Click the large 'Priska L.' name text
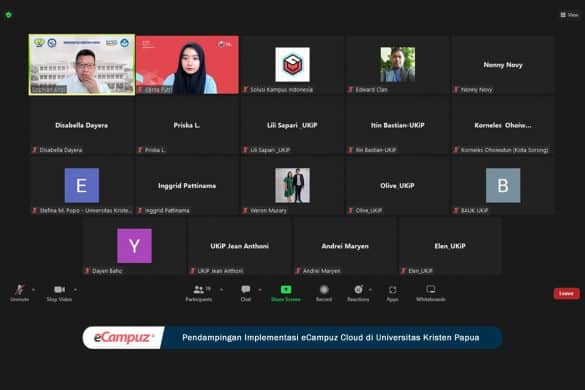The width and height of the screenshot is (585, 390). coord(187,125)
